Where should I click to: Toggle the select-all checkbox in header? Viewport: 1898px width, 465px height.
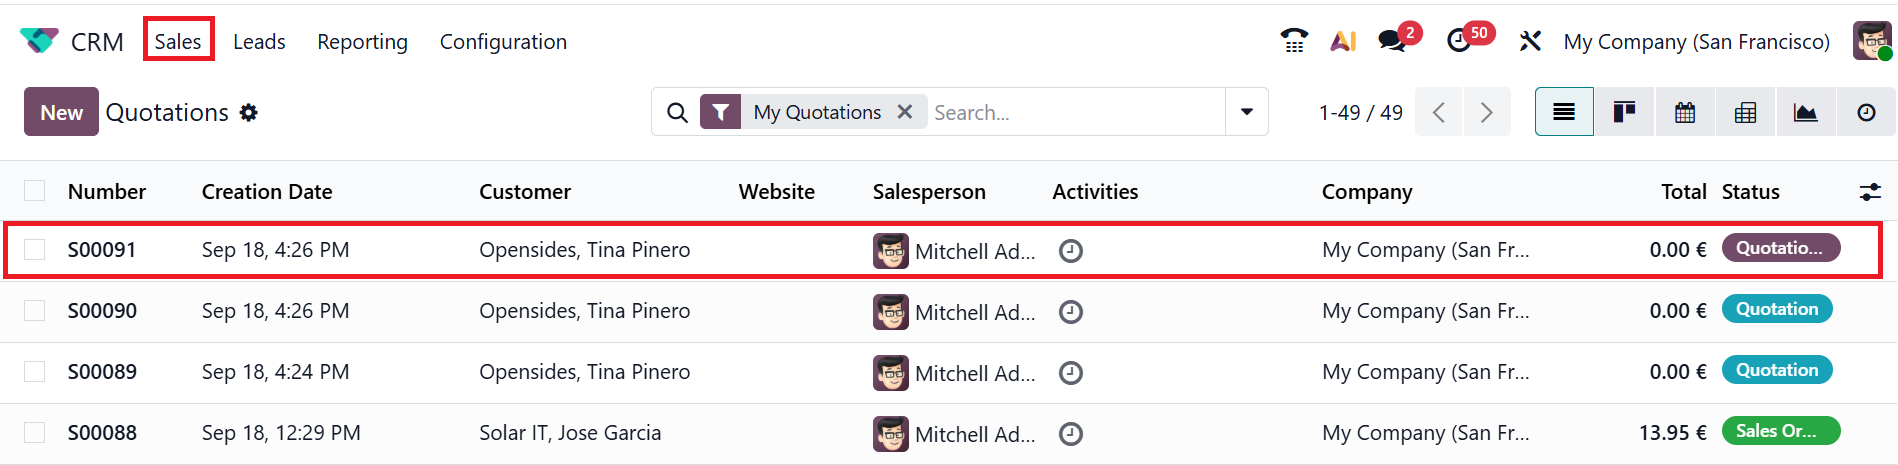pos(35,191)
